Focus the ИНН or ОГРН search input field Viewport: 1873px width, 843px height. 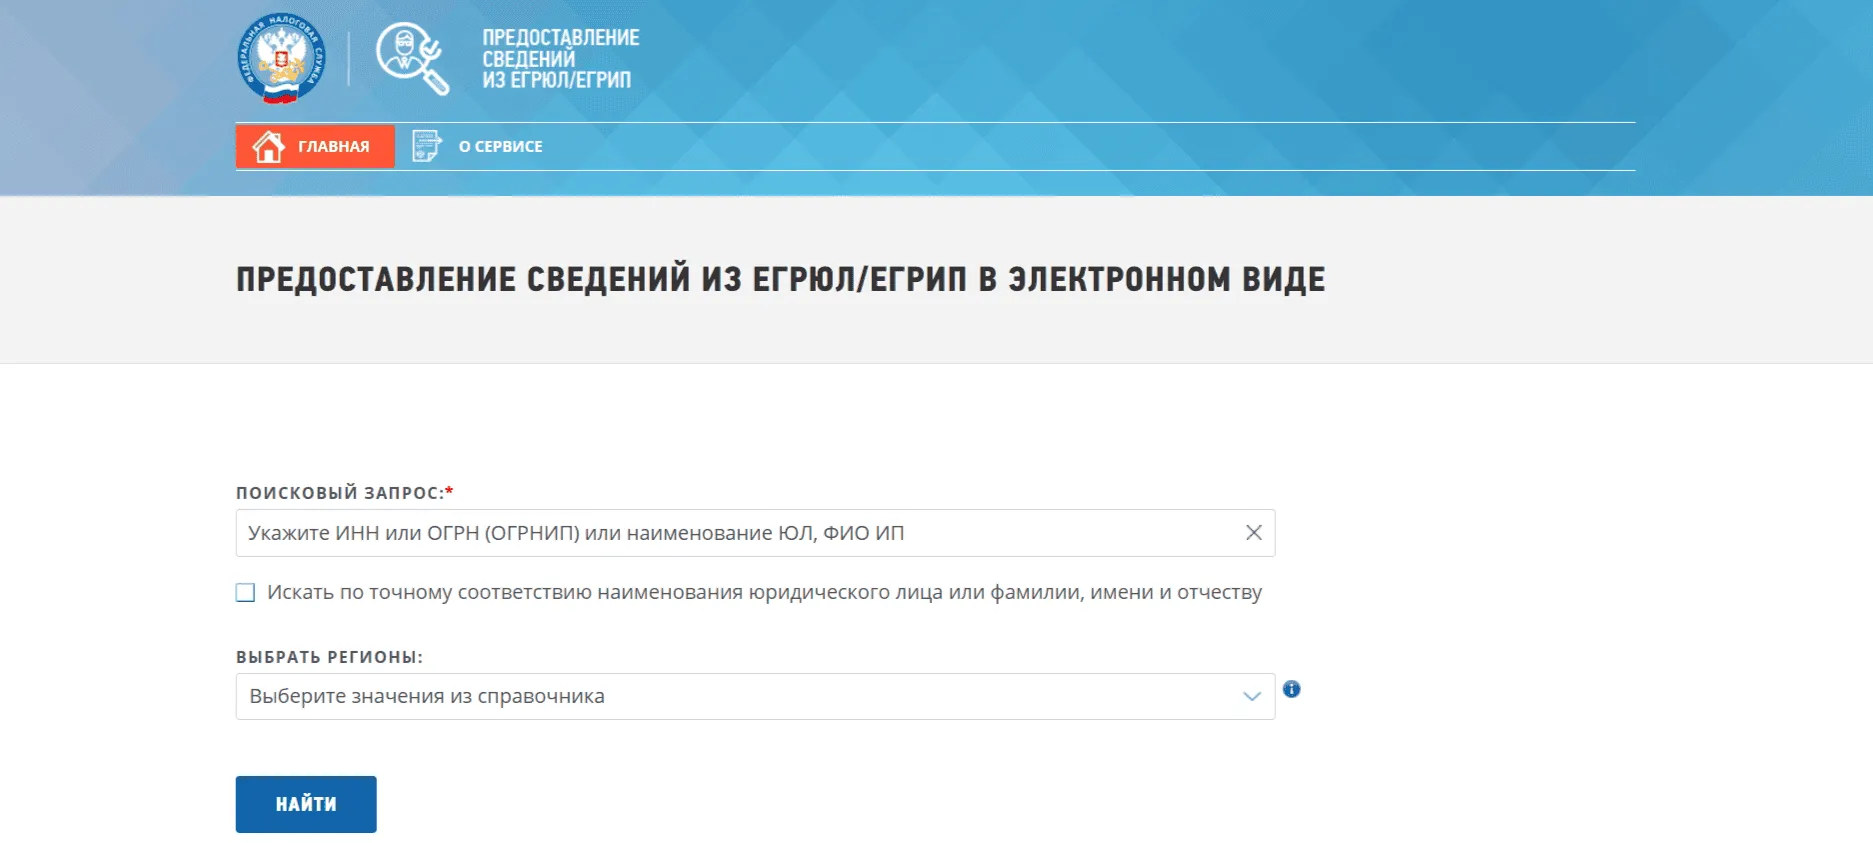pyautogui.click(x=735, y=533)
